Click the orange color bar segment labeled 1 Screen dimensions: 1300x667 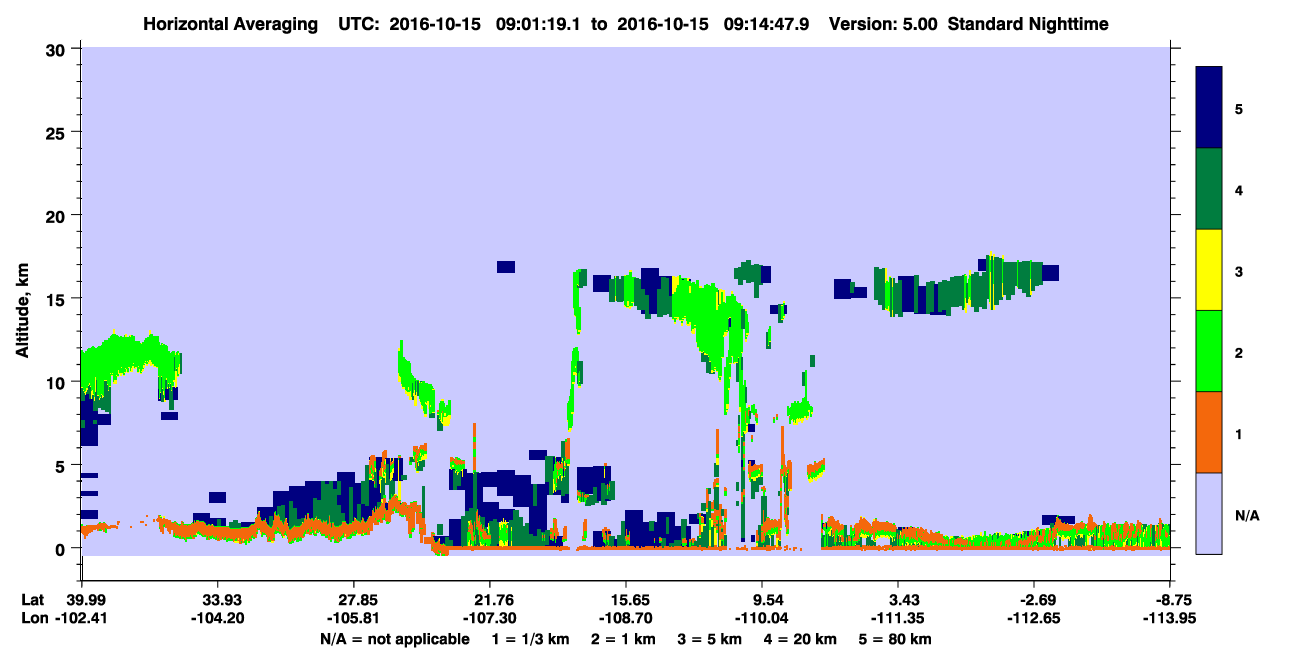pos(1209,432)
